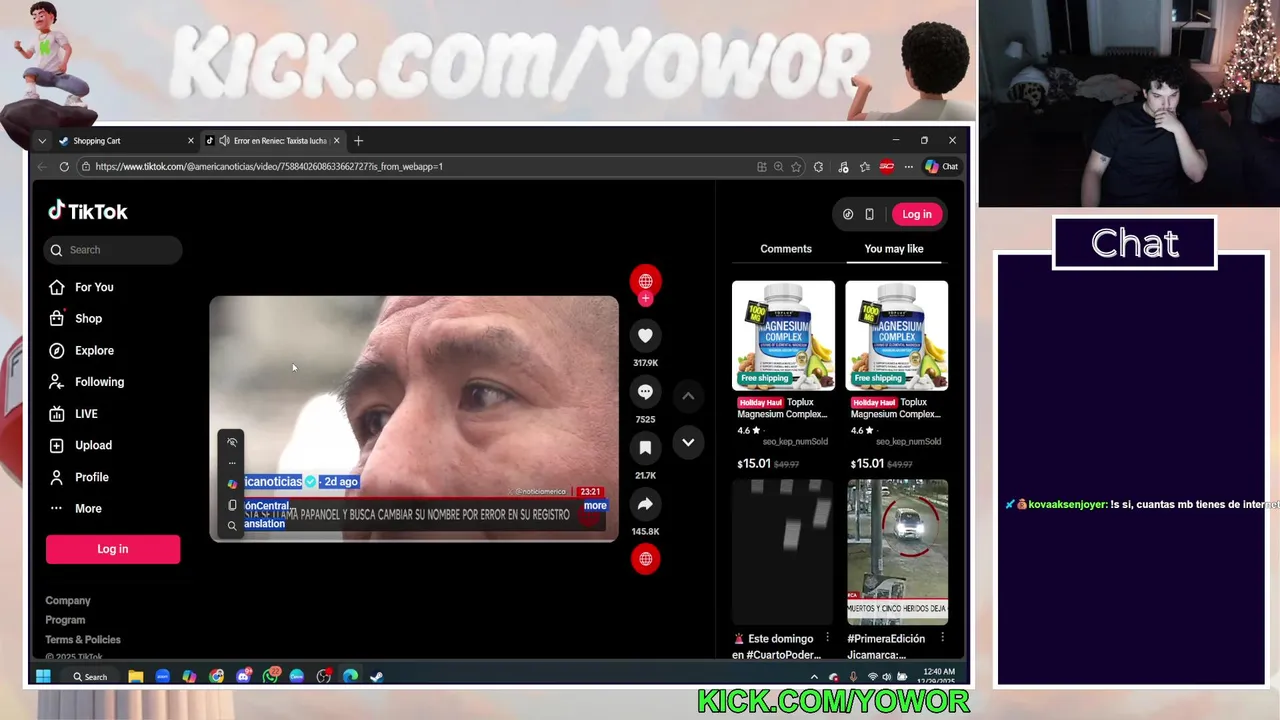Click the hide-overlay eye icon on video
Viewport: 1280px width, 720px height.
pos(232,442)
